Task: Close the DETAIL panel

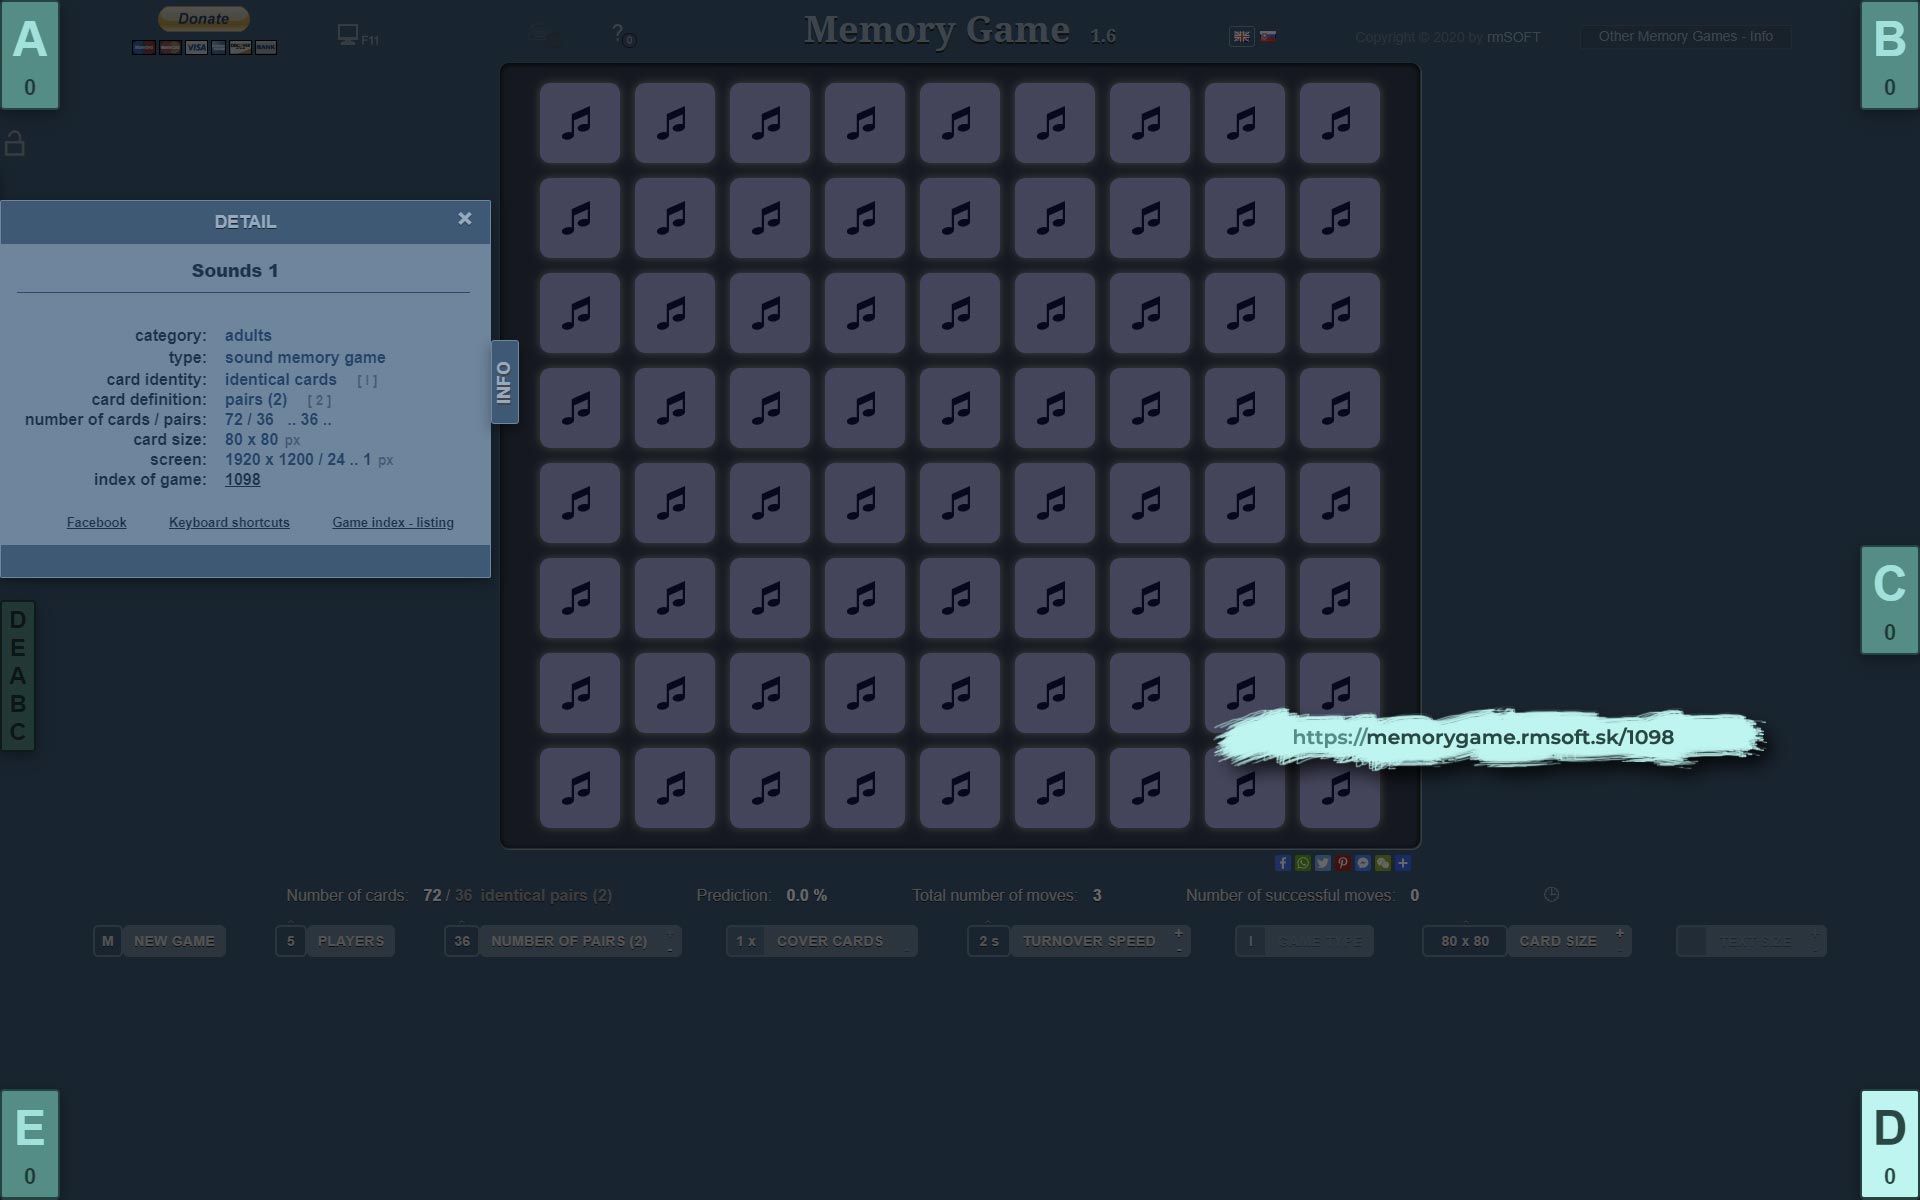Action: [464, 219]
